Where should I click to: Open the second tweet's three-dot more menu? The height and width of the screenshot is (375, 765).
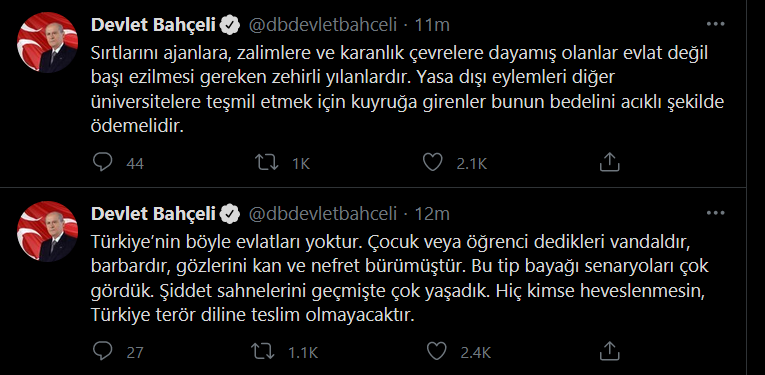coord(716,213)
